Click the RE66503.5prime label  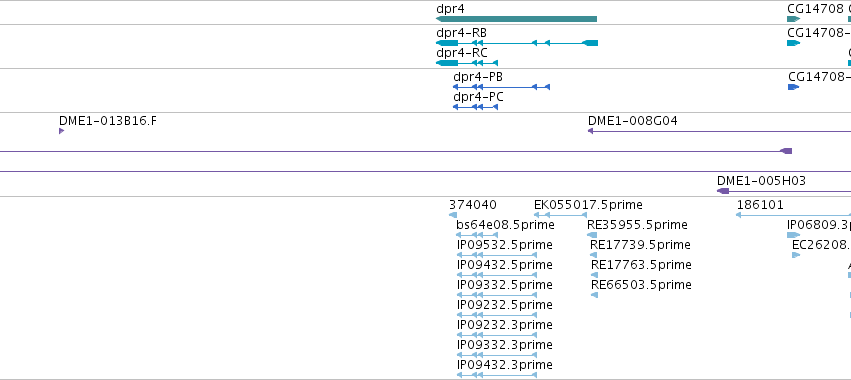(641, 285)
